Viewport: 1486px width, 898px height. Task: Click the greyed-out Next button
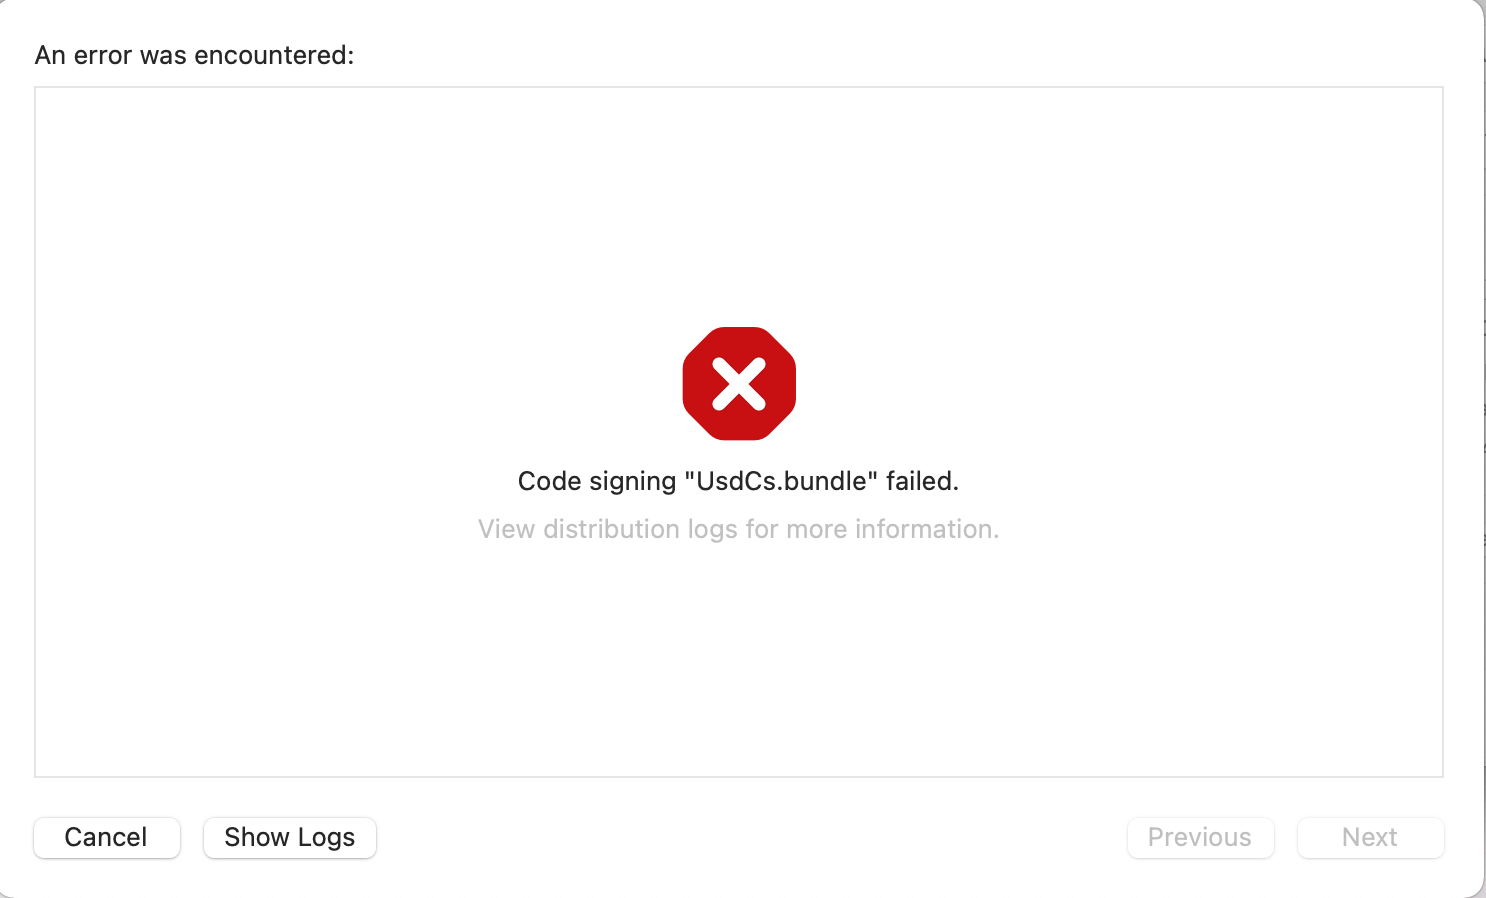1370,837
